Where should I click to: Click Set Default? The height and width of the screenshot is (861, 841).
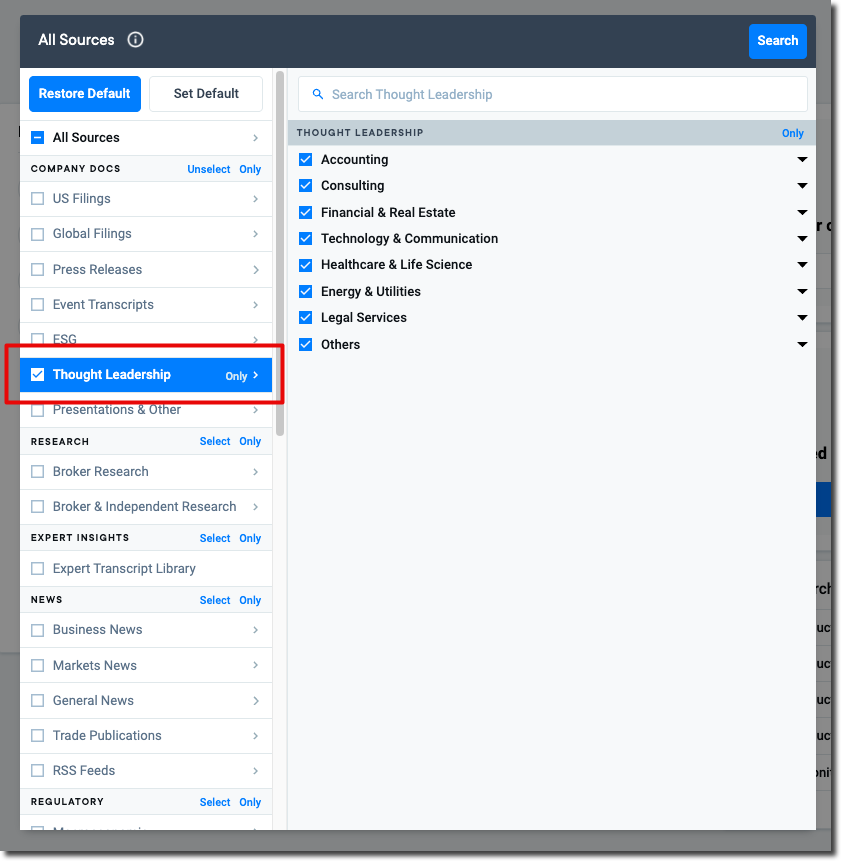pos(205,93)
